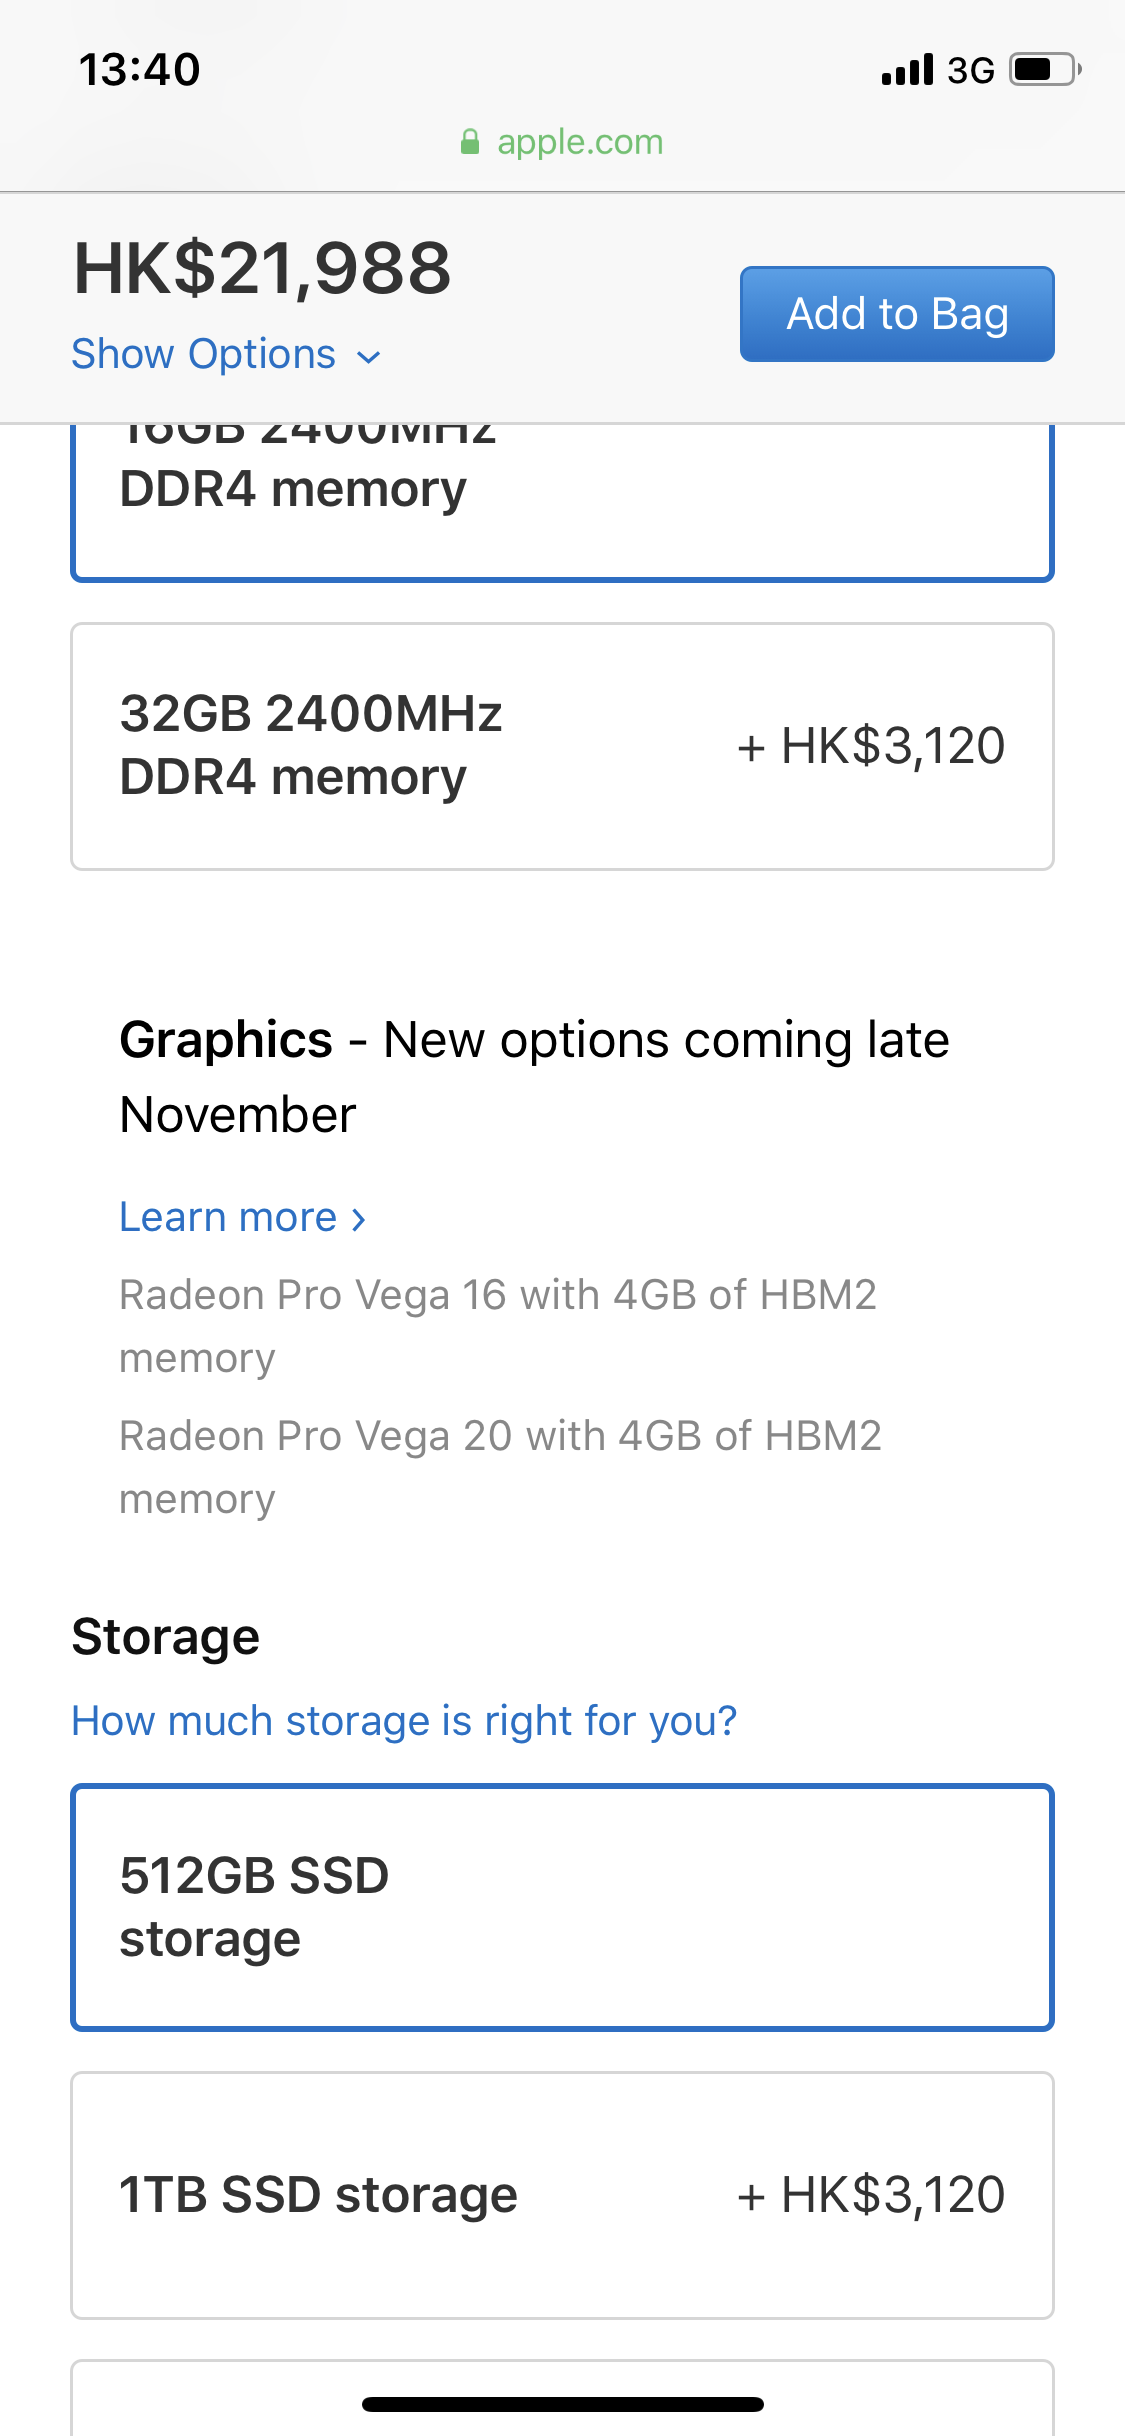Tap apple.com address bar
Screen dimensions: 1125x2436
coord(562,142)
